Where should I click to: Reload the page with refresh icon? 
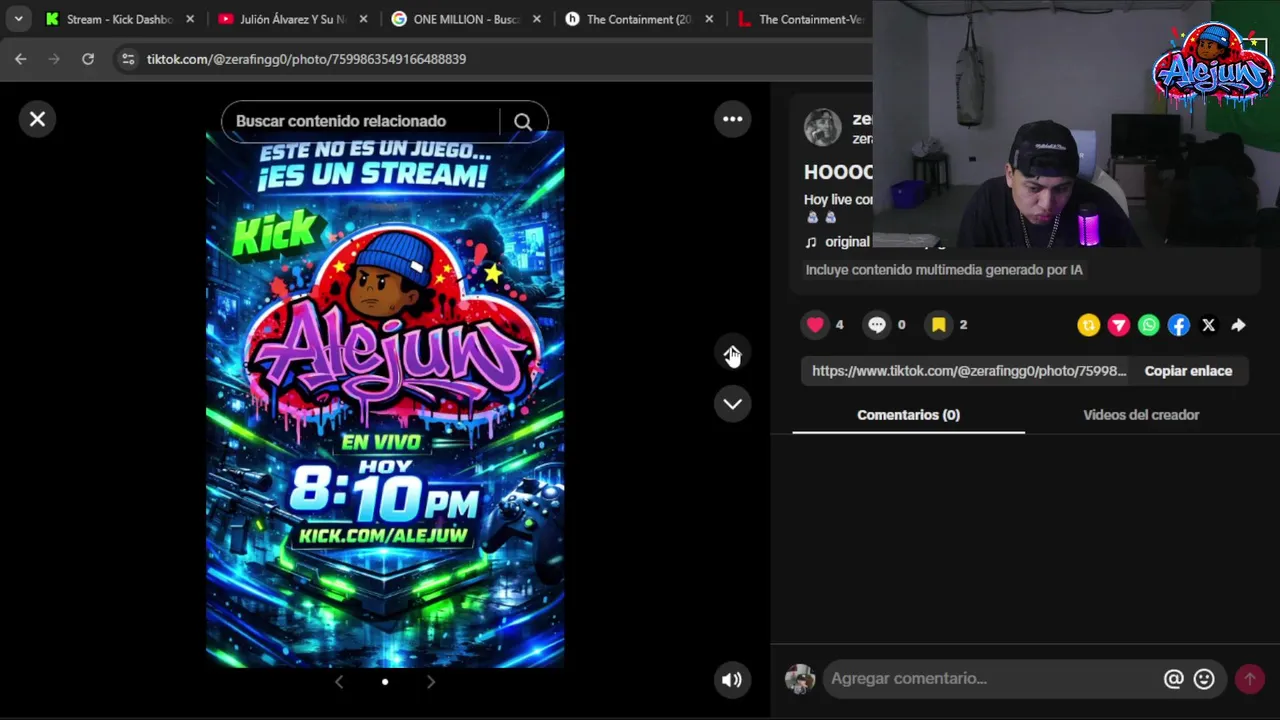tap(88, 59)
